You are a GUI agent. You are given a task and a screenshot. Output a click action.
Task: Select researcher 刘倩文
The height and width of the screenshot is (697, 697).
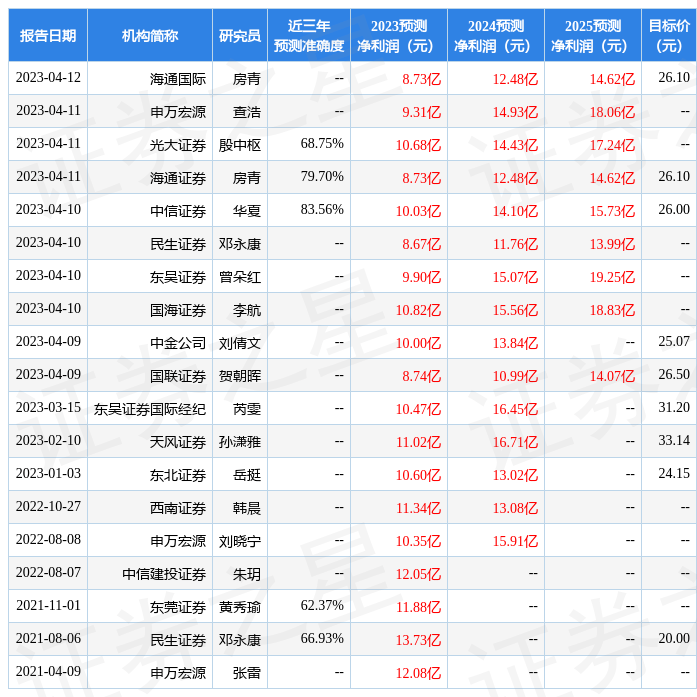(240, 343)
